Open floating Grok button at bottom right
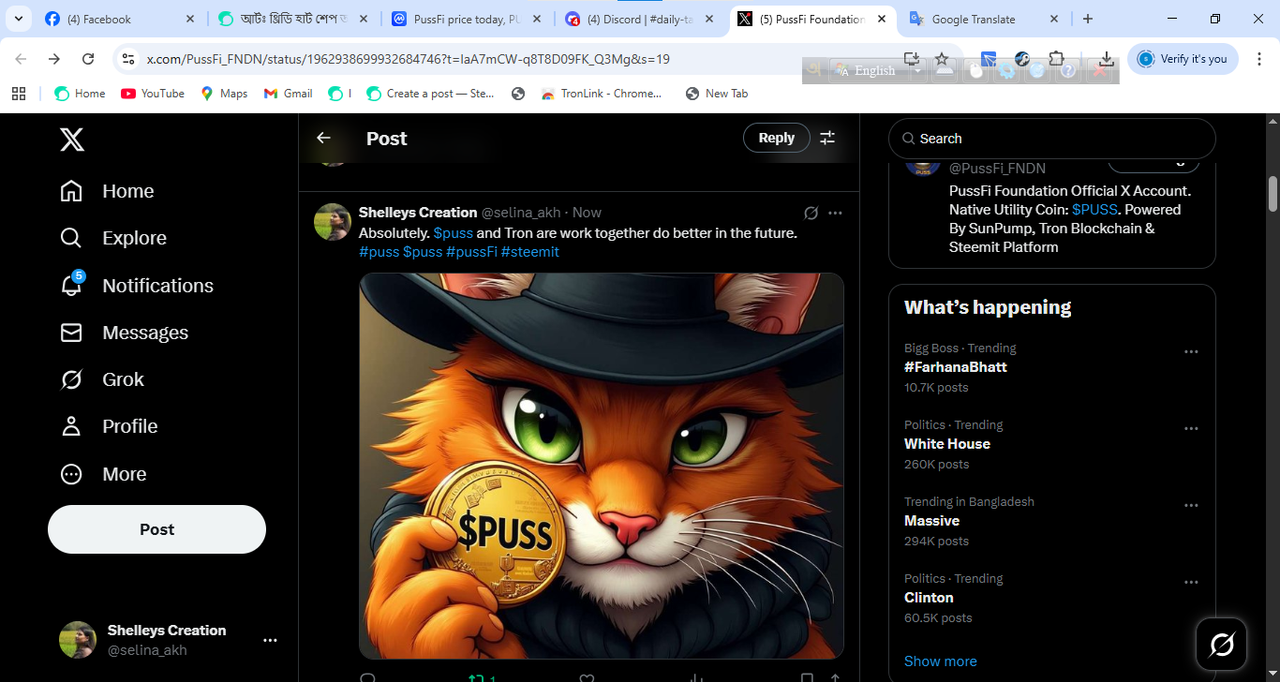 click(x=1222, y=645)
